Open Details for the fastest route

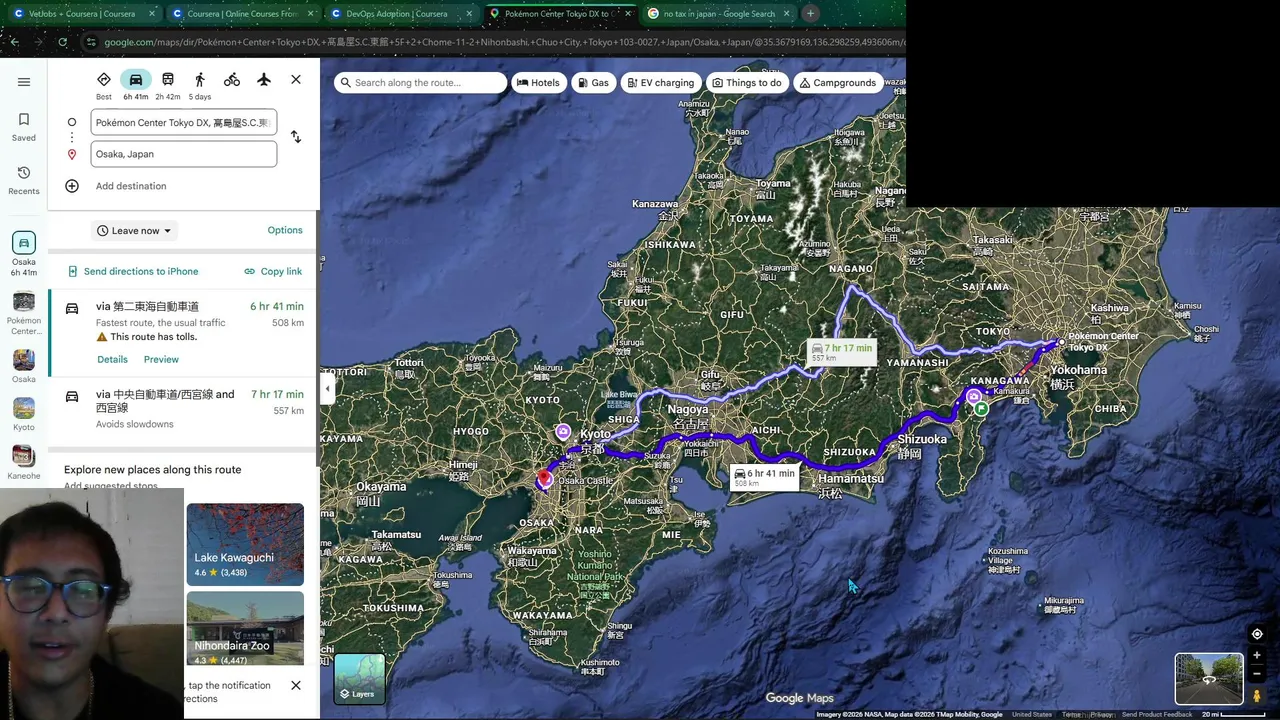112,359
